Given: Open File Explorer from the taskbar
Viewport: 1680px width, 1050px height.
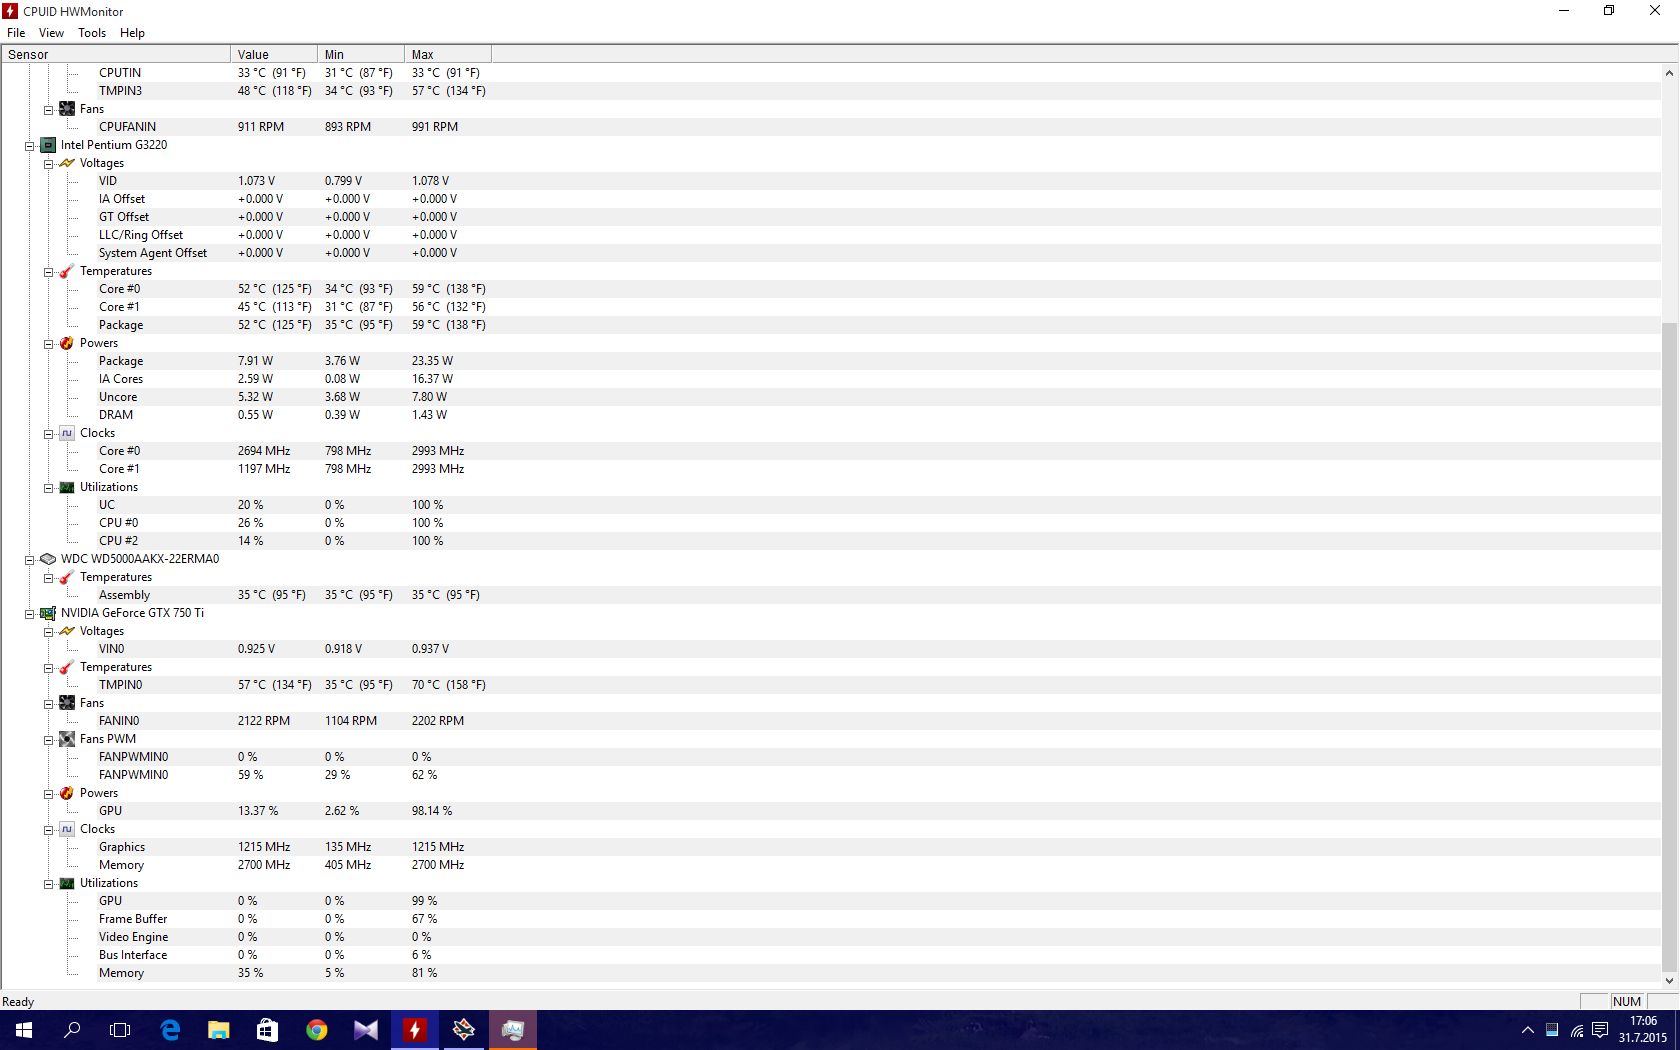Looking at the screenshot, I should [218, 1030].
